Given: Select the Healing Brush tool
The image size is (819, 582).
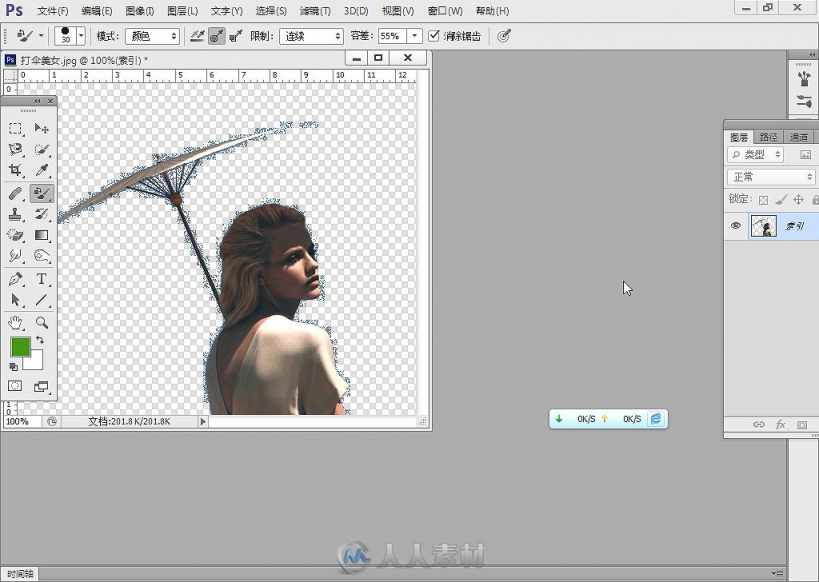Looking at the screenshot, I should [15, 194].
